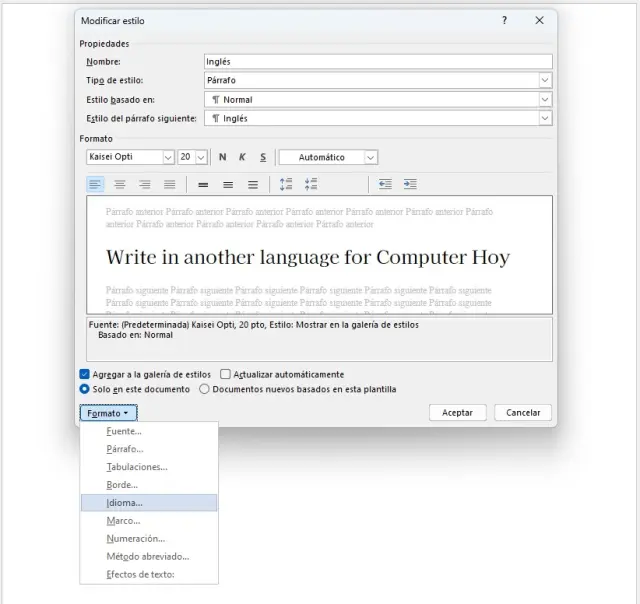Screen dimensions: 640x604
Task: Center the paragraph text
Action: 120,184
